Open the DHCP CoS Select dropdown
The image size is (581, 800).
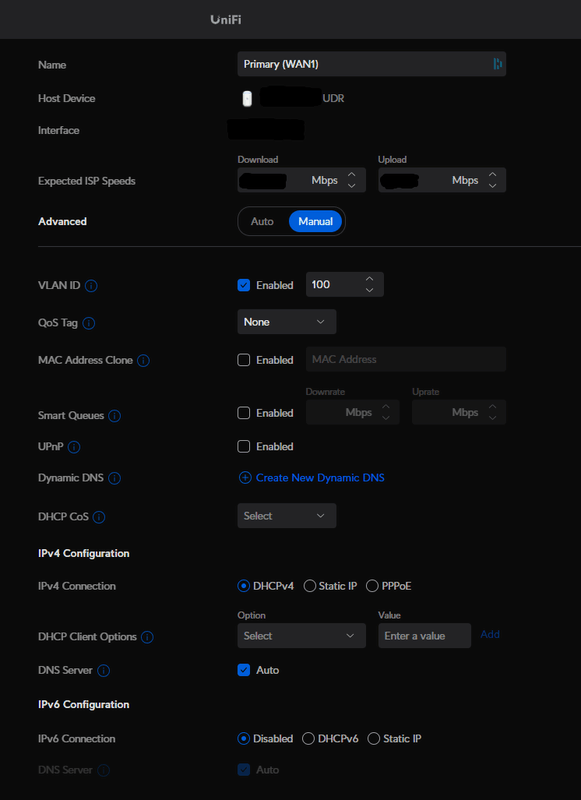287,516
